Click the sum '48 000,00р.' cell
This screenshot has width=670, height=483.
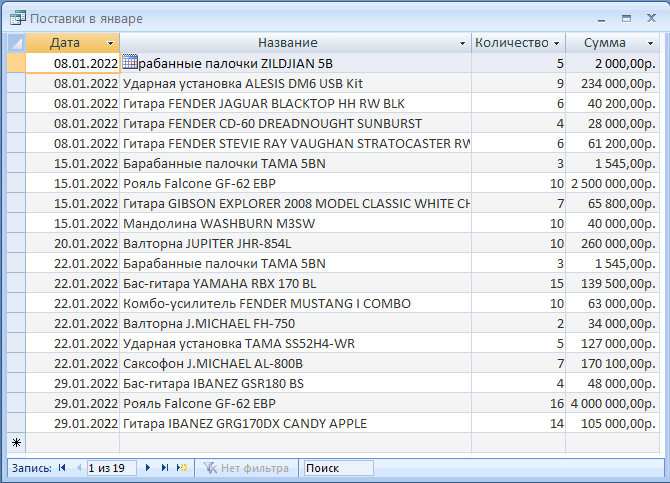click(612, 383)
